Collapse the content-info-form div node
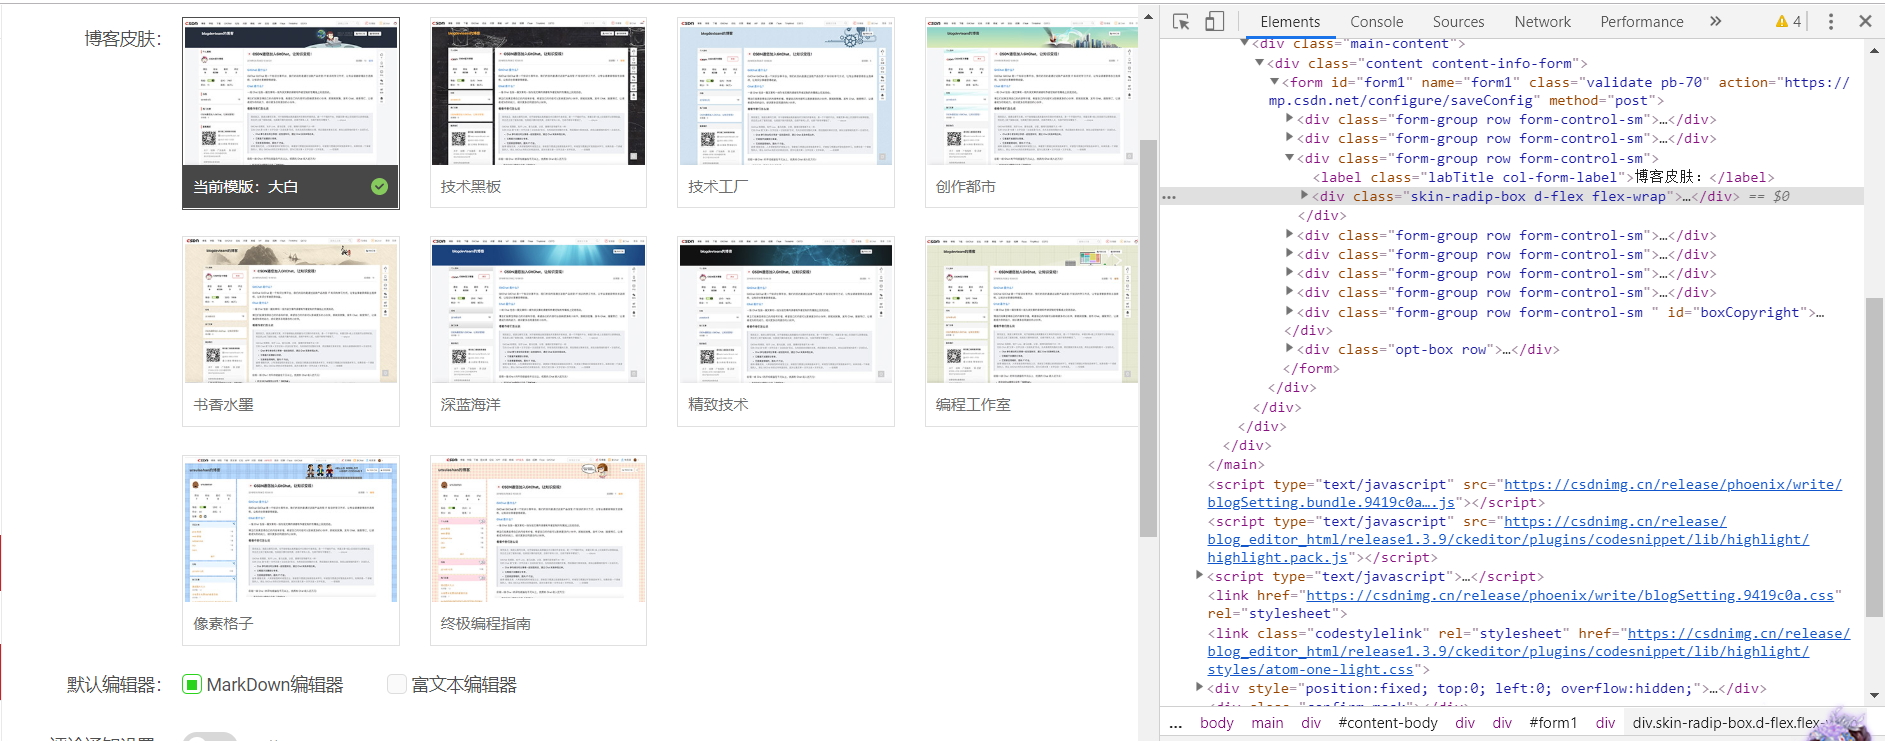This screenshot has height=741, width=1885. 1260,63
